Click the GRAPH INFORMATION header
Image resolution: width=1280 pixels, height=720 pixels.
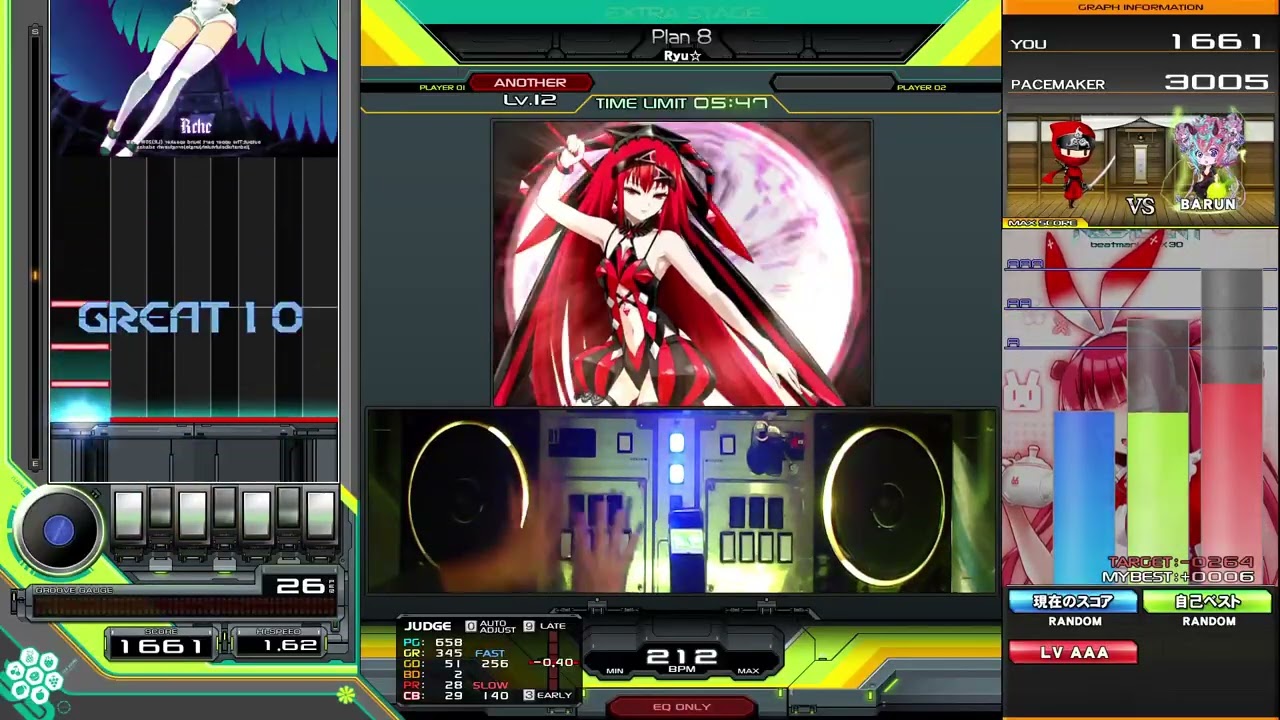(x=1141, y=7)
